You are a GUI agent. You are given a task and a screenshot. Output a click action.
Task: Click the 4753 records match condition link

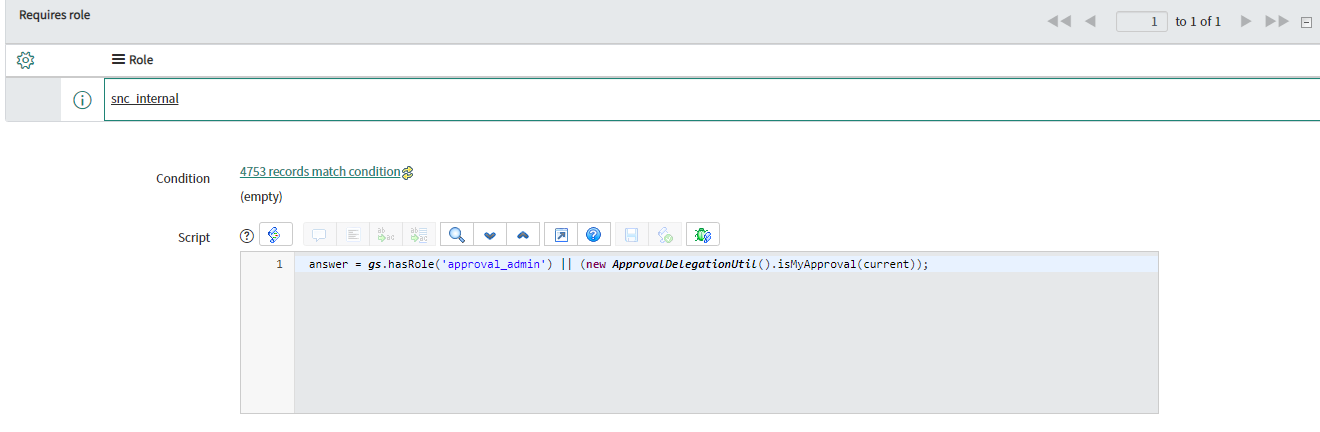tap(320, 172)
